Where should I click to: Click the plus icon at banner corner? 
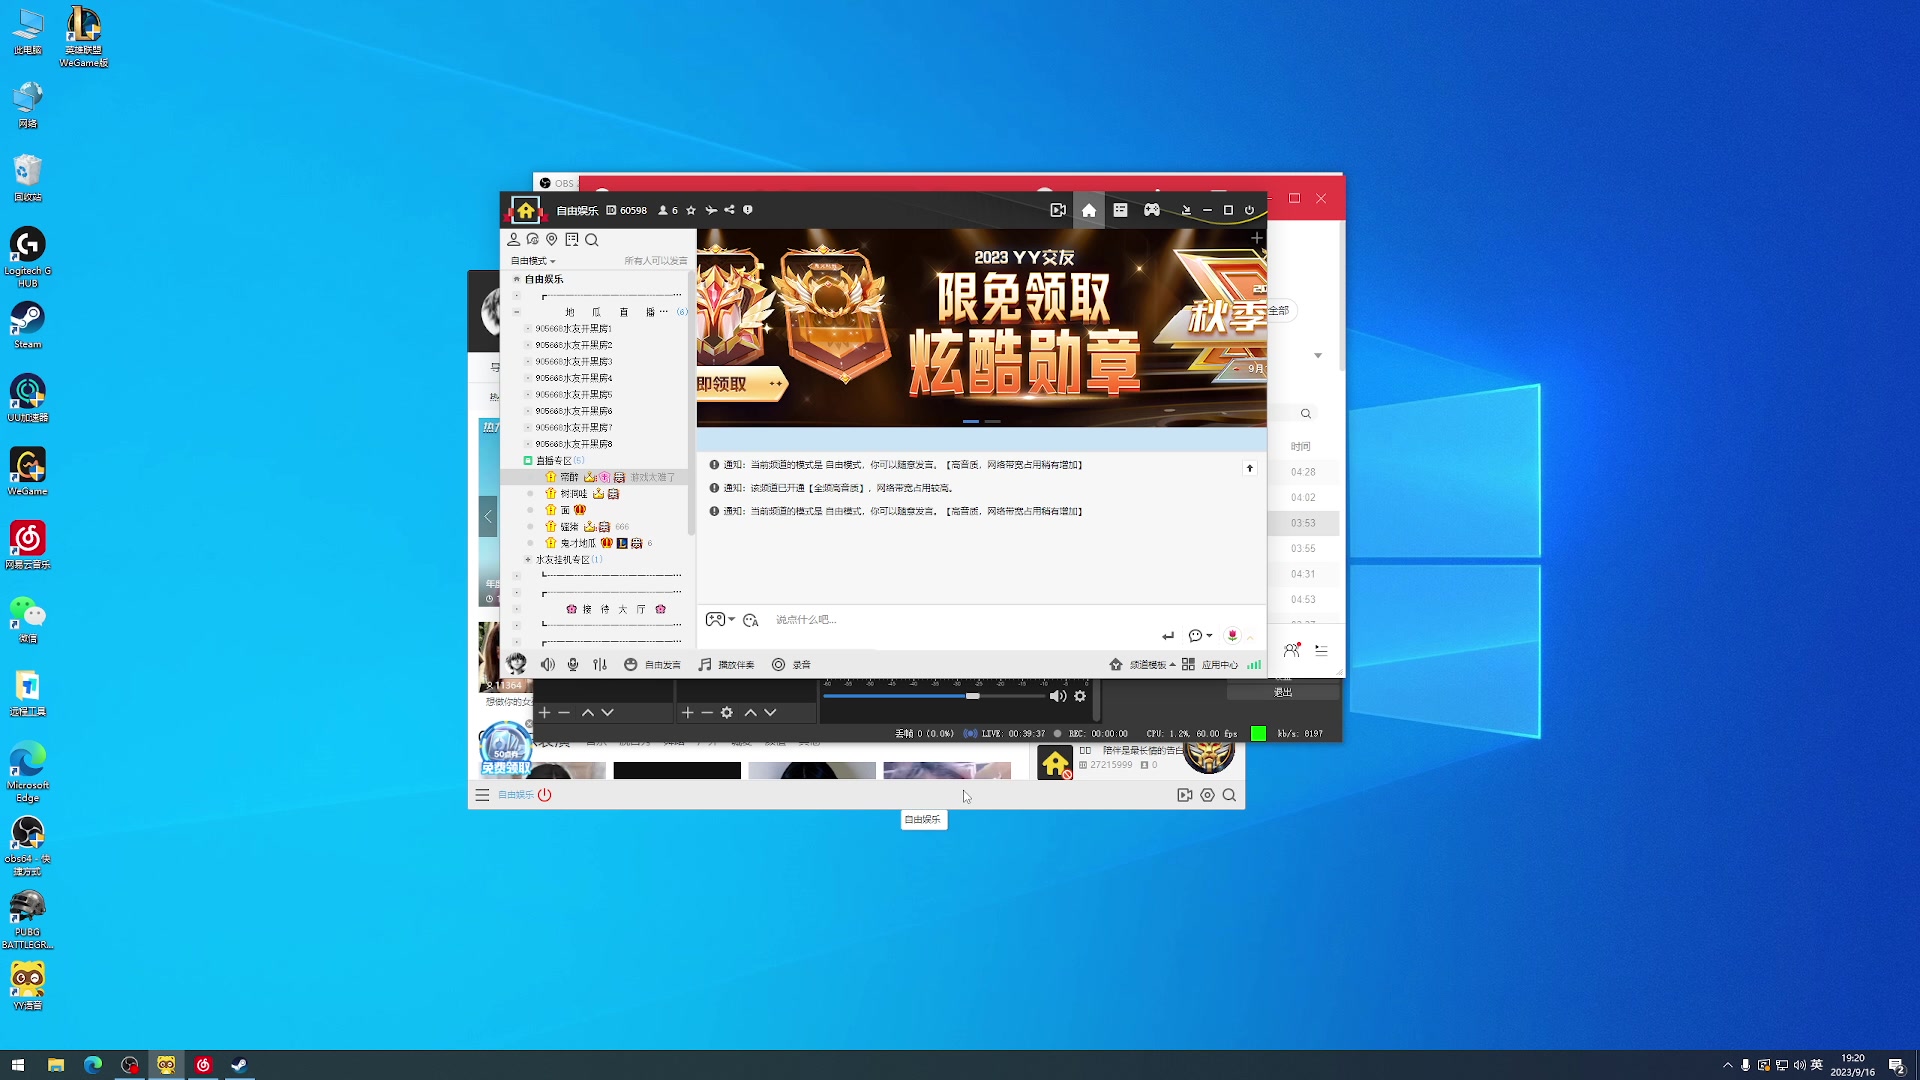tap(1257, 238)
